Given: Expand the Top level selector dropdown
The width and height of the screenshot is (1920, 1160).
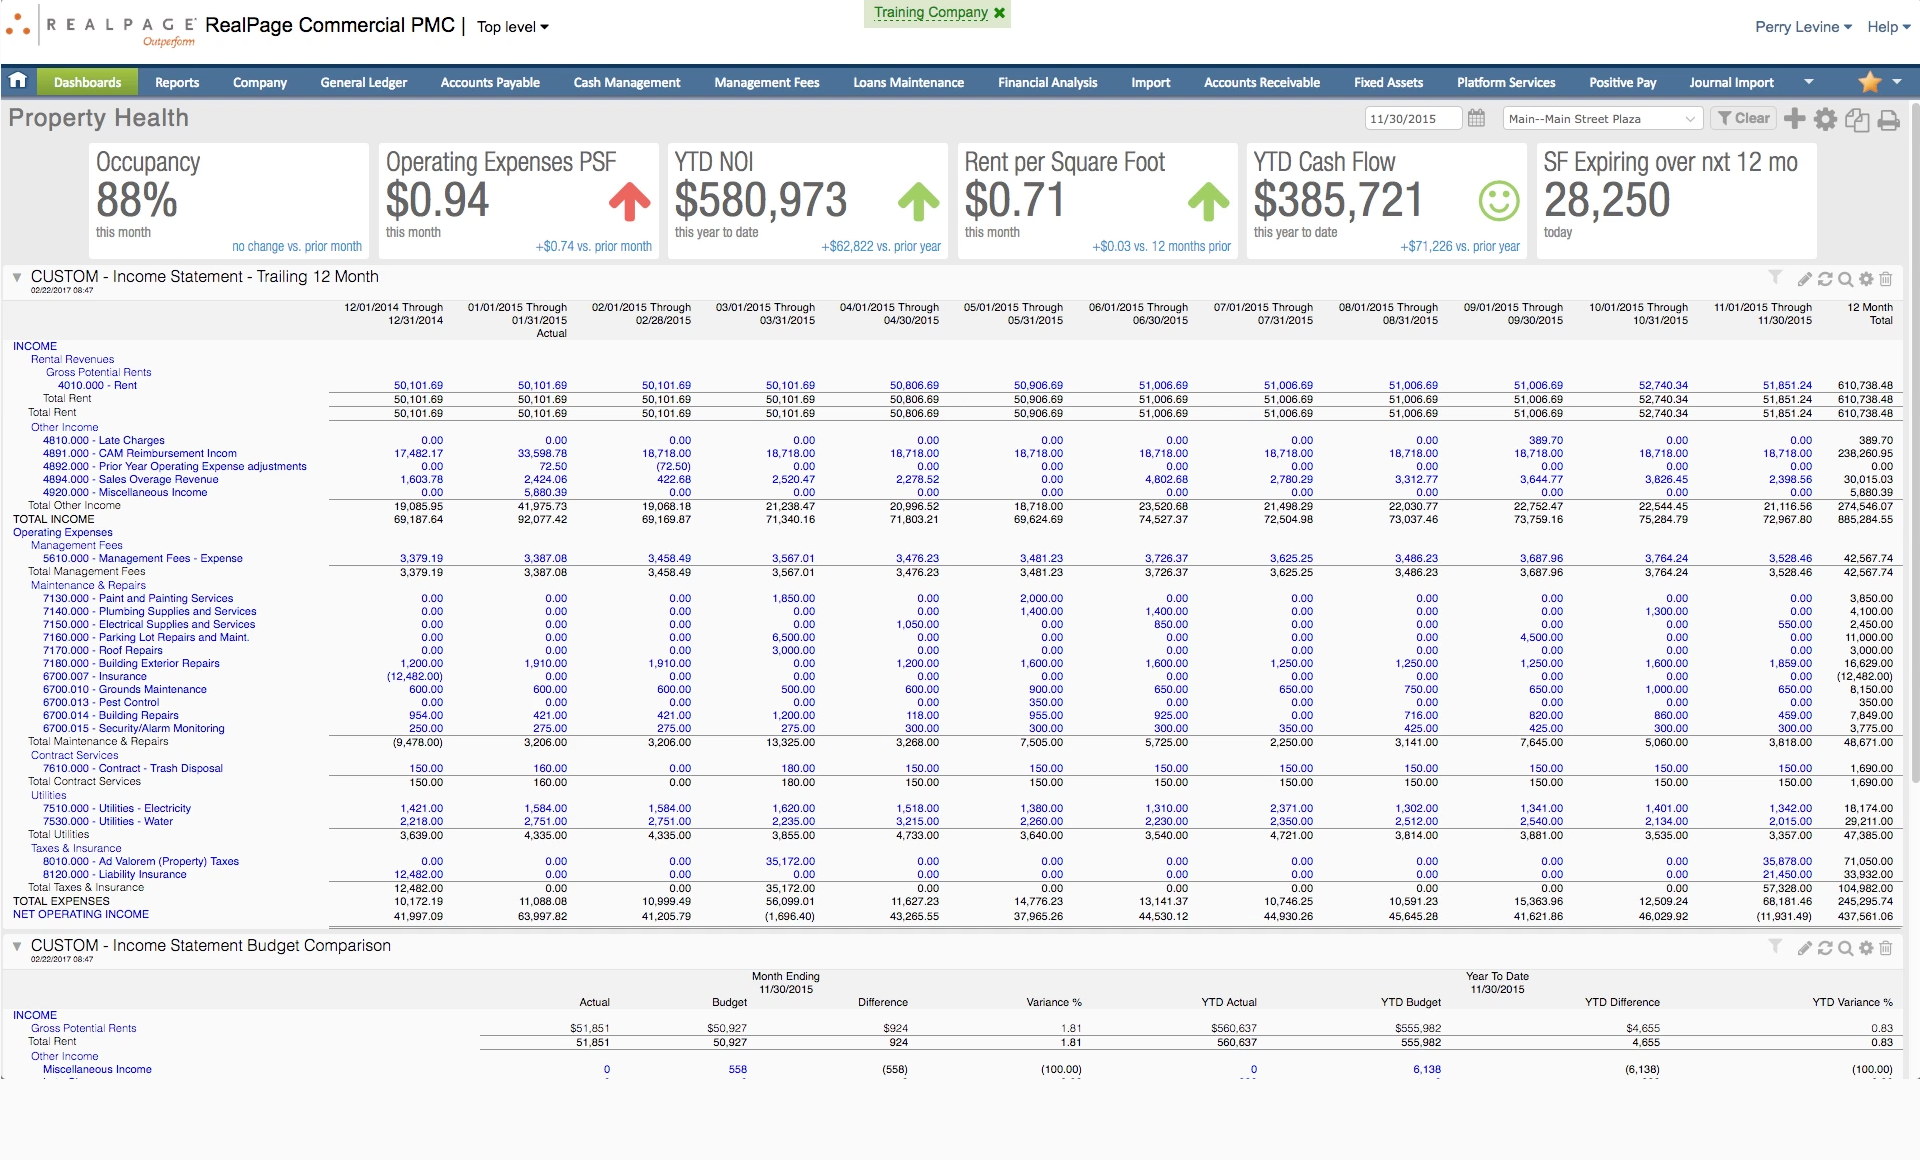Looking at the screenshot, I should coord(512,27).
